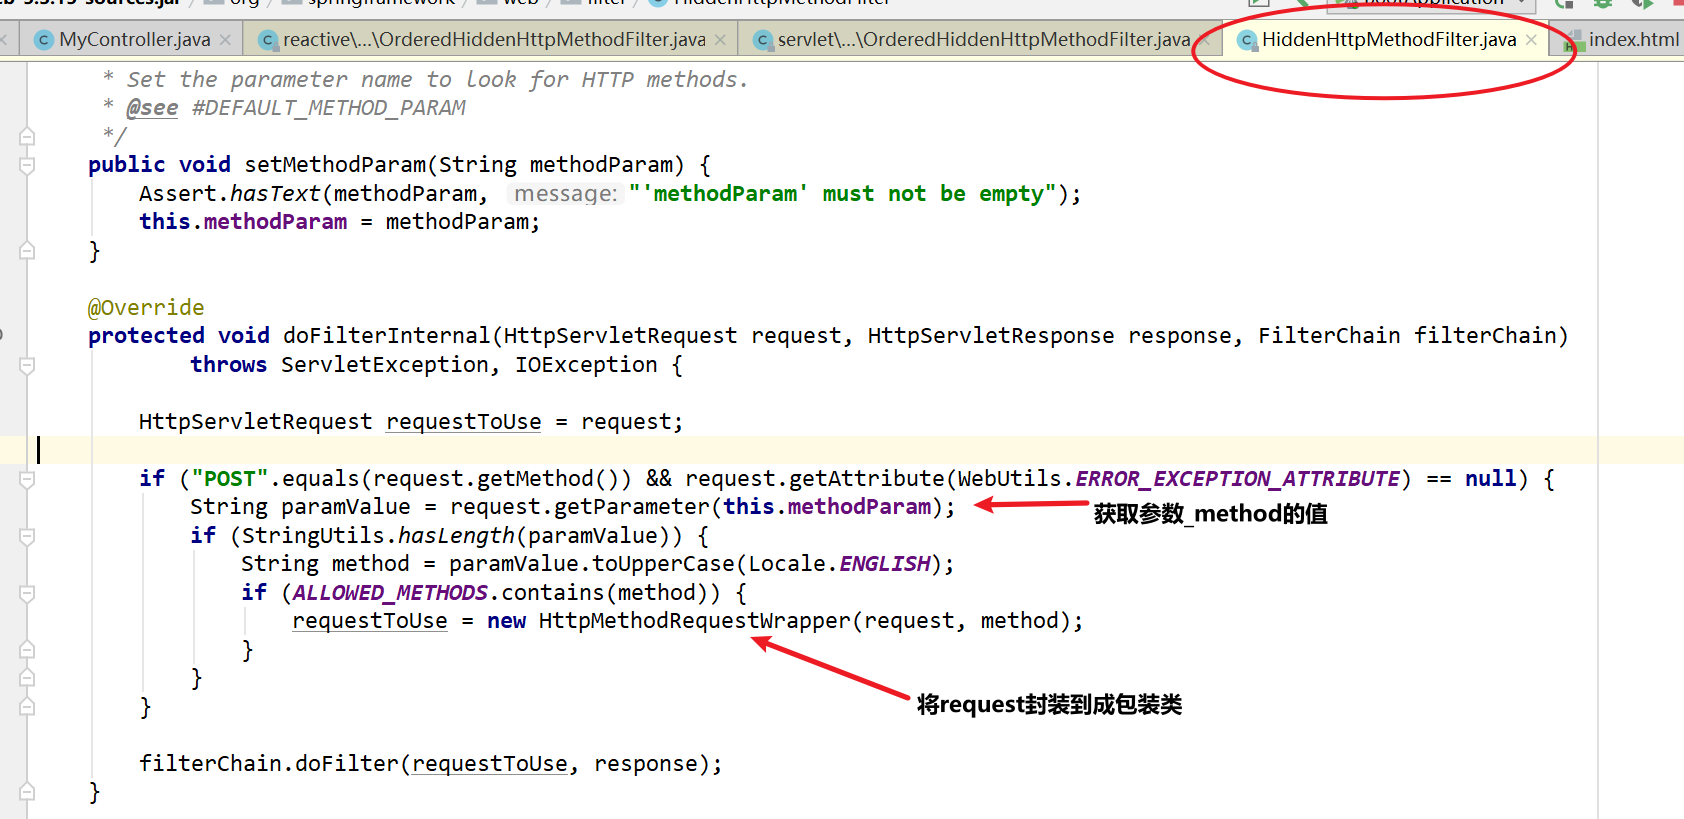The image size is (1684, 819).
Task: Click fold end marker of hasLength if block
Action: pos(27,678)
